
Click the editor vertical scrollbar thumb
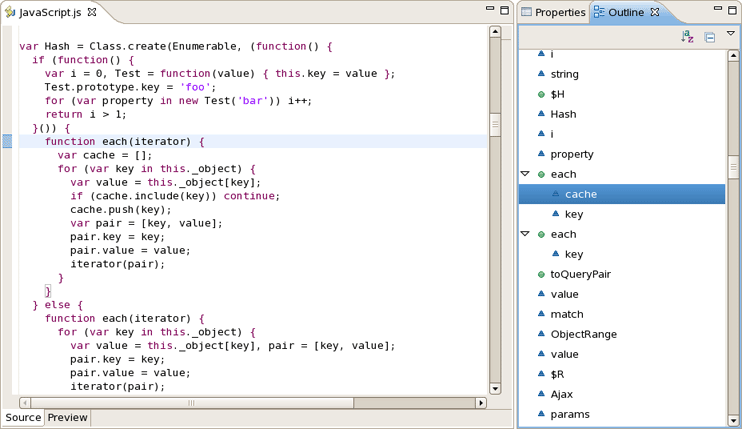(x=495, y=125)
